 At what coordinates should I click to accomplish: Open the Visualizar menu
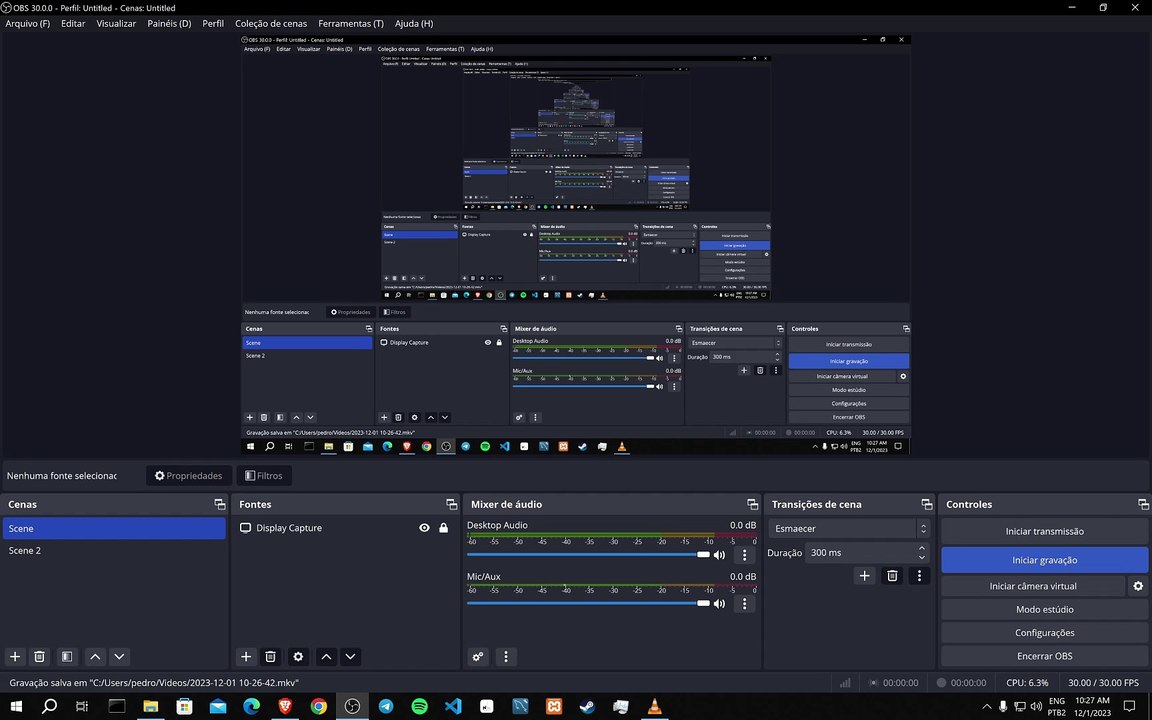pos(116,24)
